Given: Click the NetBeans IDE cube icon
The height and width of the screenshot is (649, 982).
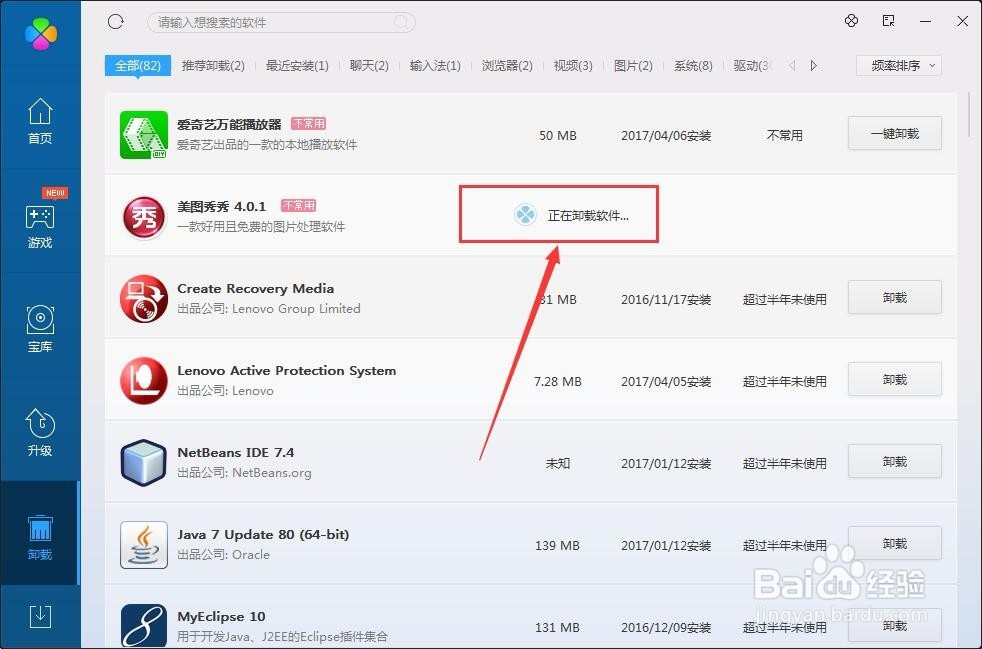Looking at the screenshot, I should click(x=144, y=463).
